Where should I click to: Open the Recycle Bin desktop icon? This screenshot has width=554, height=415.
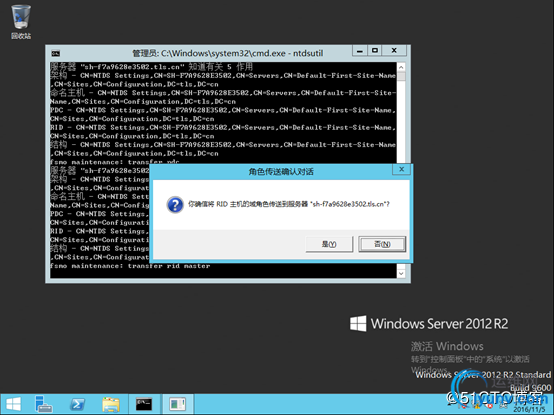pyautogui.click(x=21, y=22)
